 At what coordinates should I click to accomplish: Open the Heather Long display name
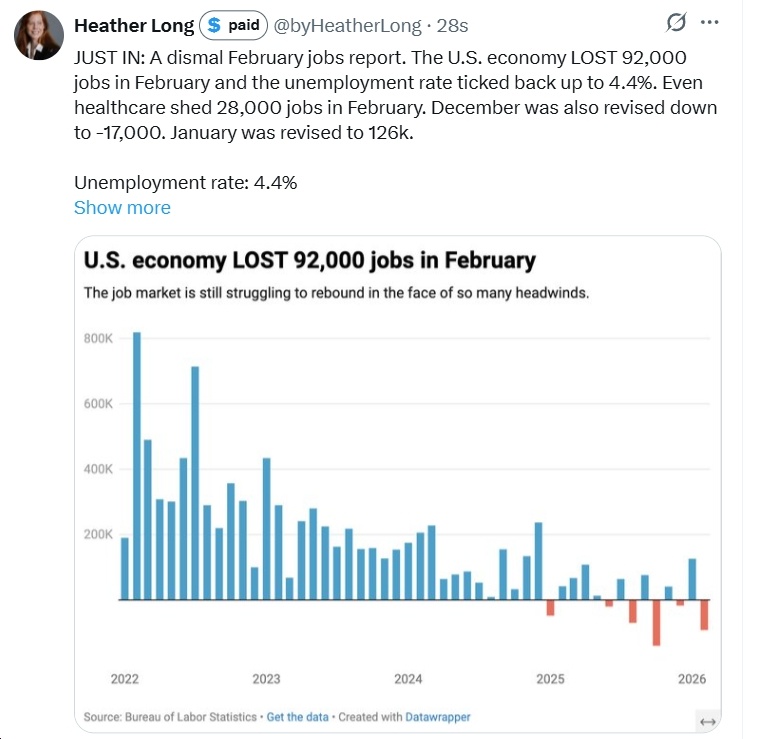135,24
